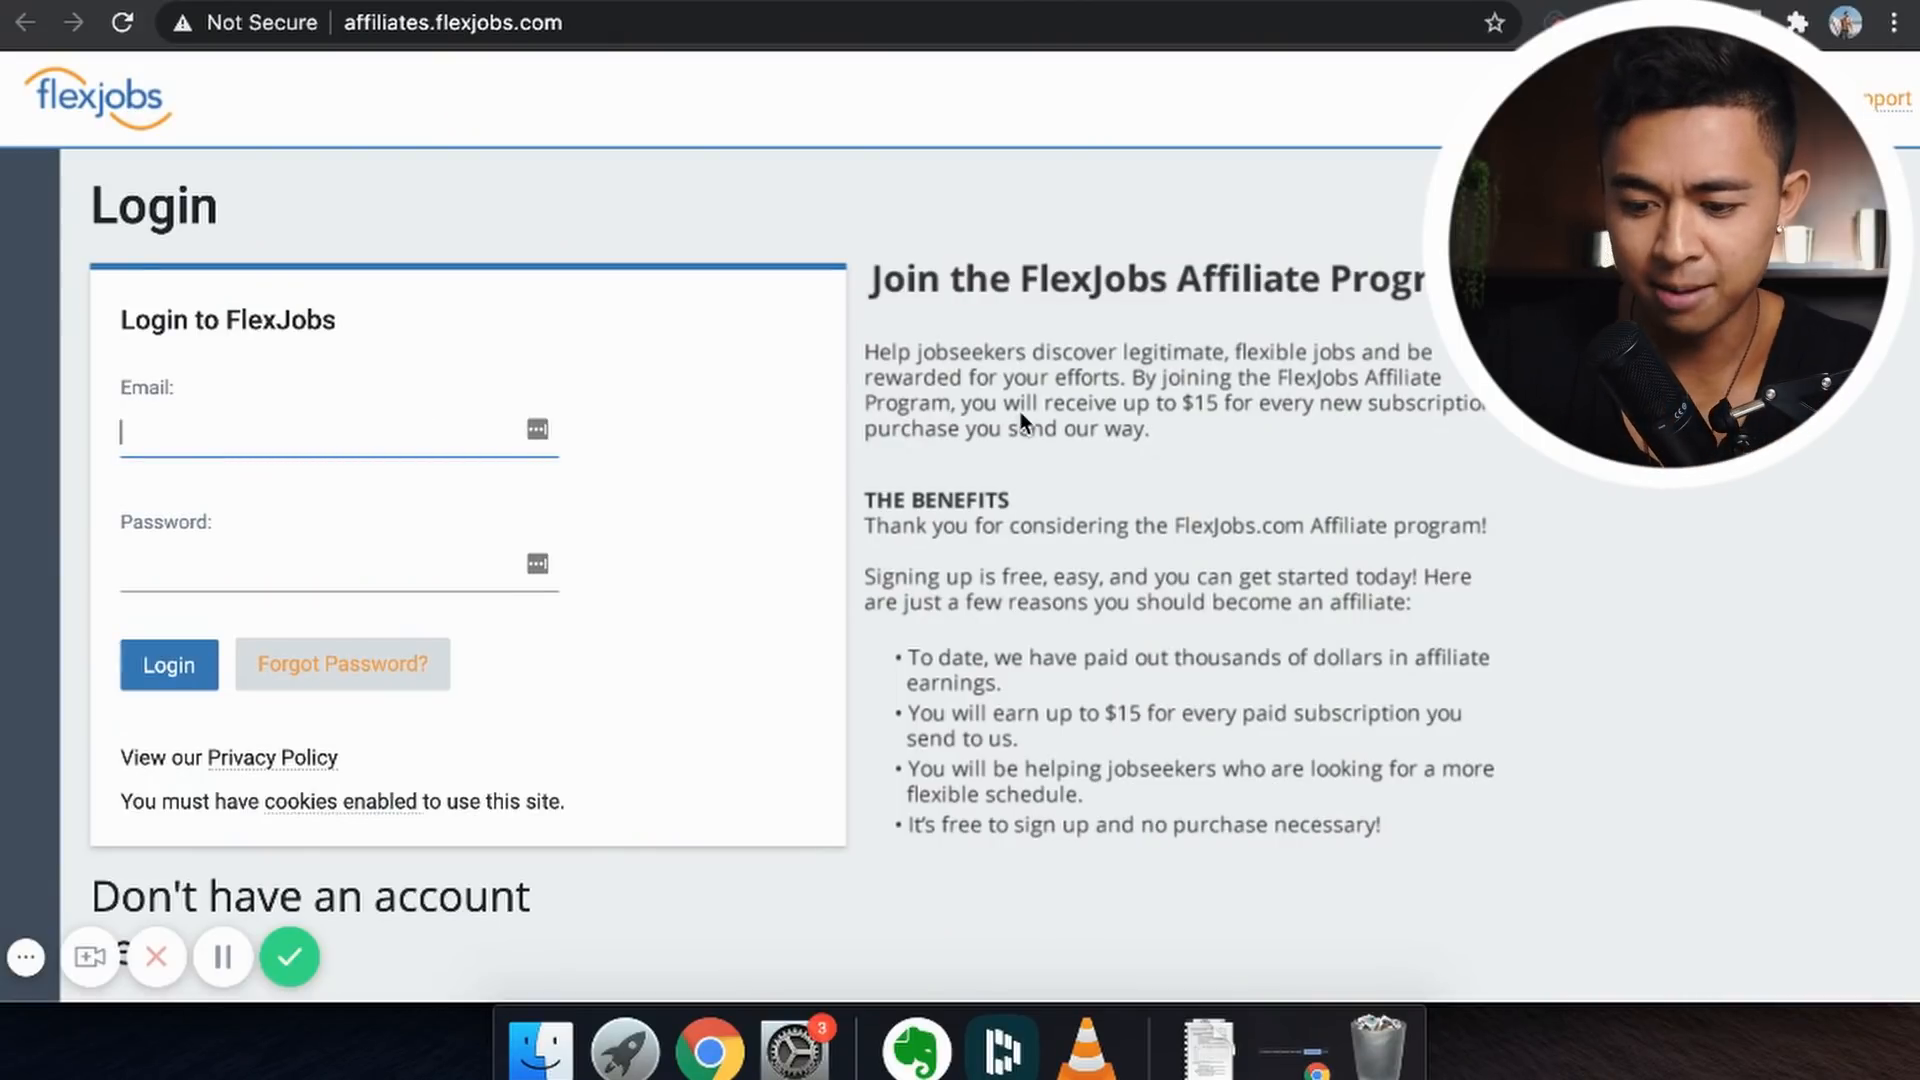Click the password manager icon in Password field
Viewport: 1920px width, 1080px height.
click(x=537, y=564)
